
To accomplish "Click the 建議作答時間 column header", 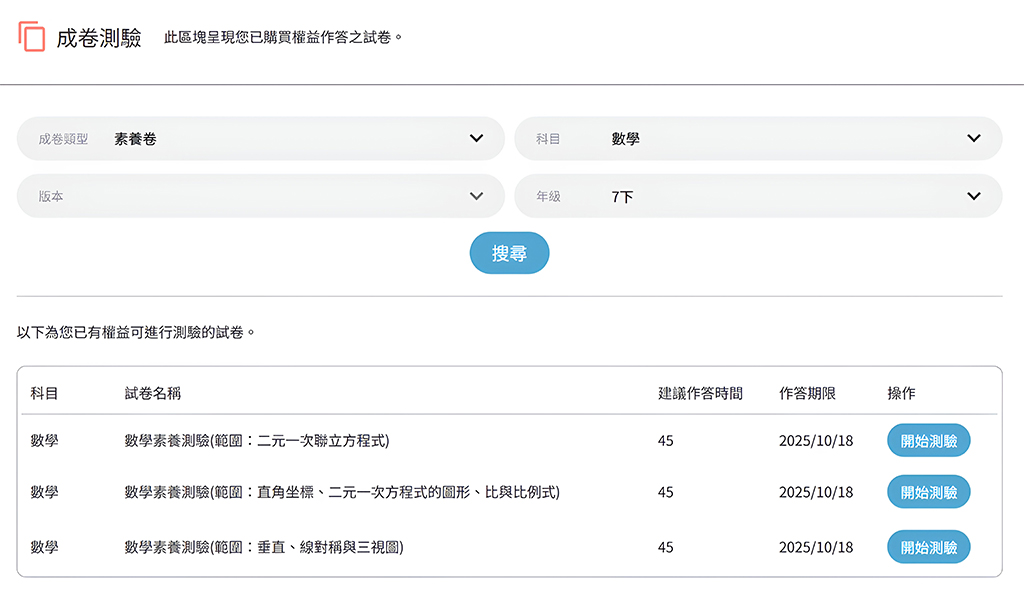I will [x=700, y=393].
